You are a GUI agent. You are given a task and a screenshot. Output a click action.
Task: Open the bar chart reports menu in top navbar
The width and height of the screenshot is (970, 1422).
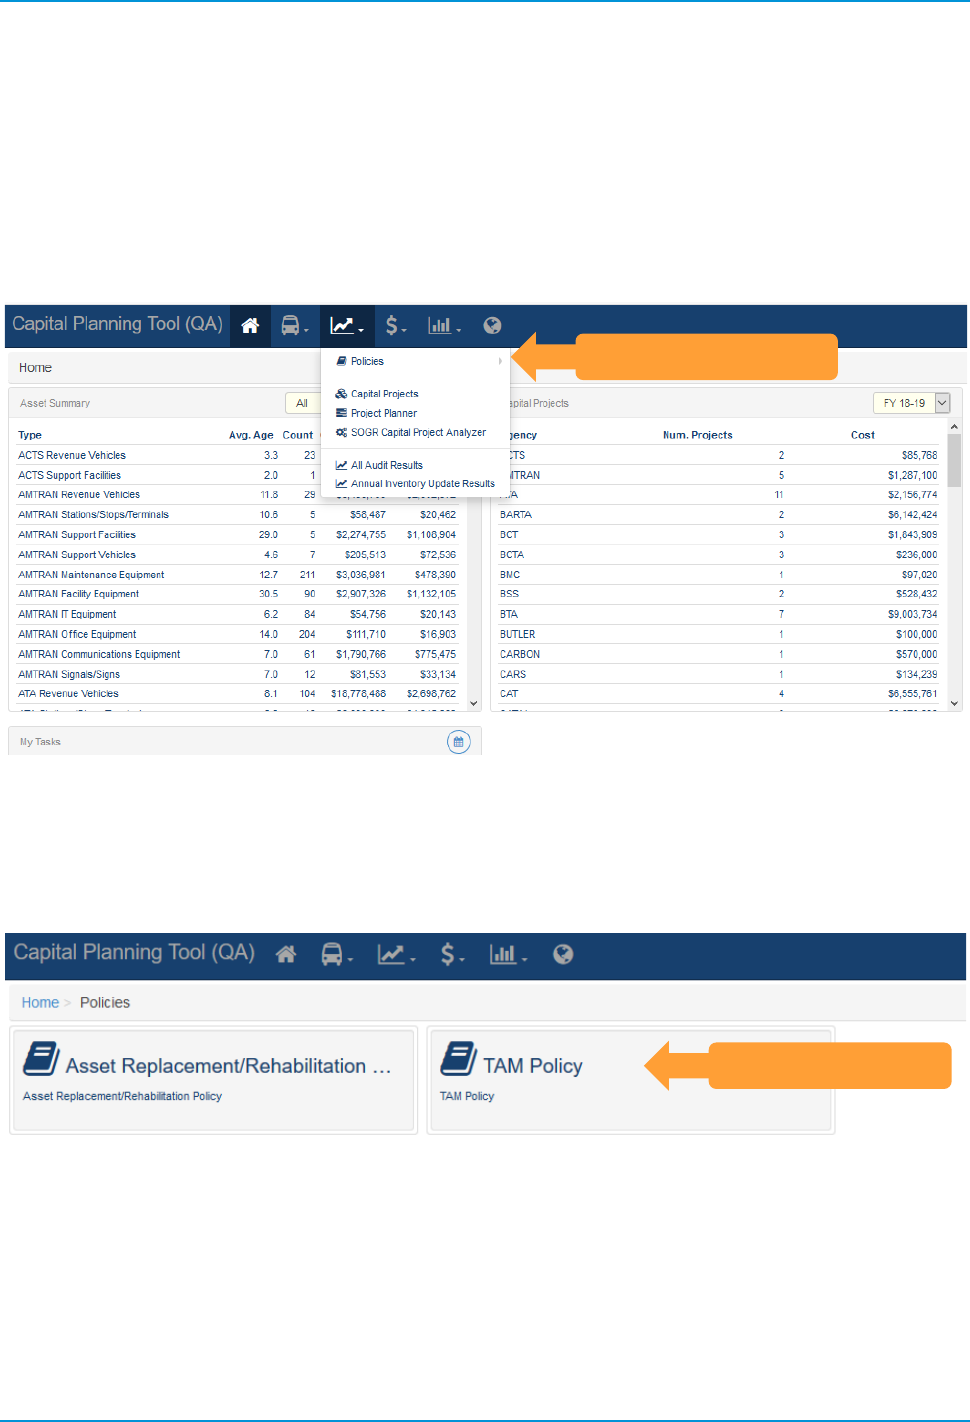(x=444, y=326)
